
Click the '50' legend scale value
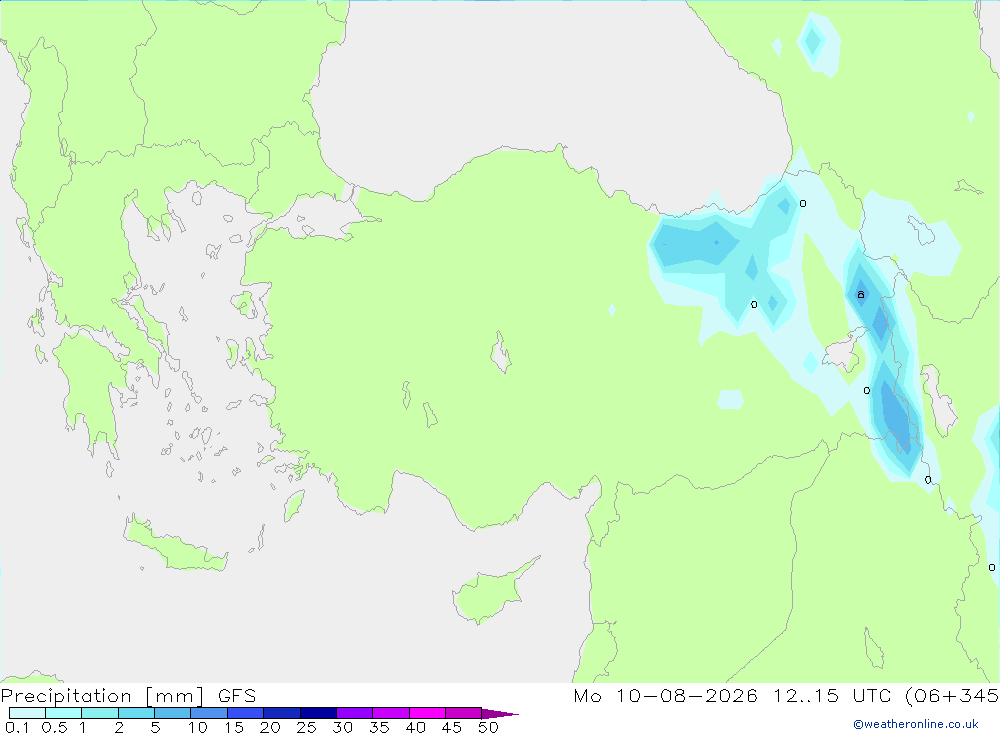click(488, 727)
